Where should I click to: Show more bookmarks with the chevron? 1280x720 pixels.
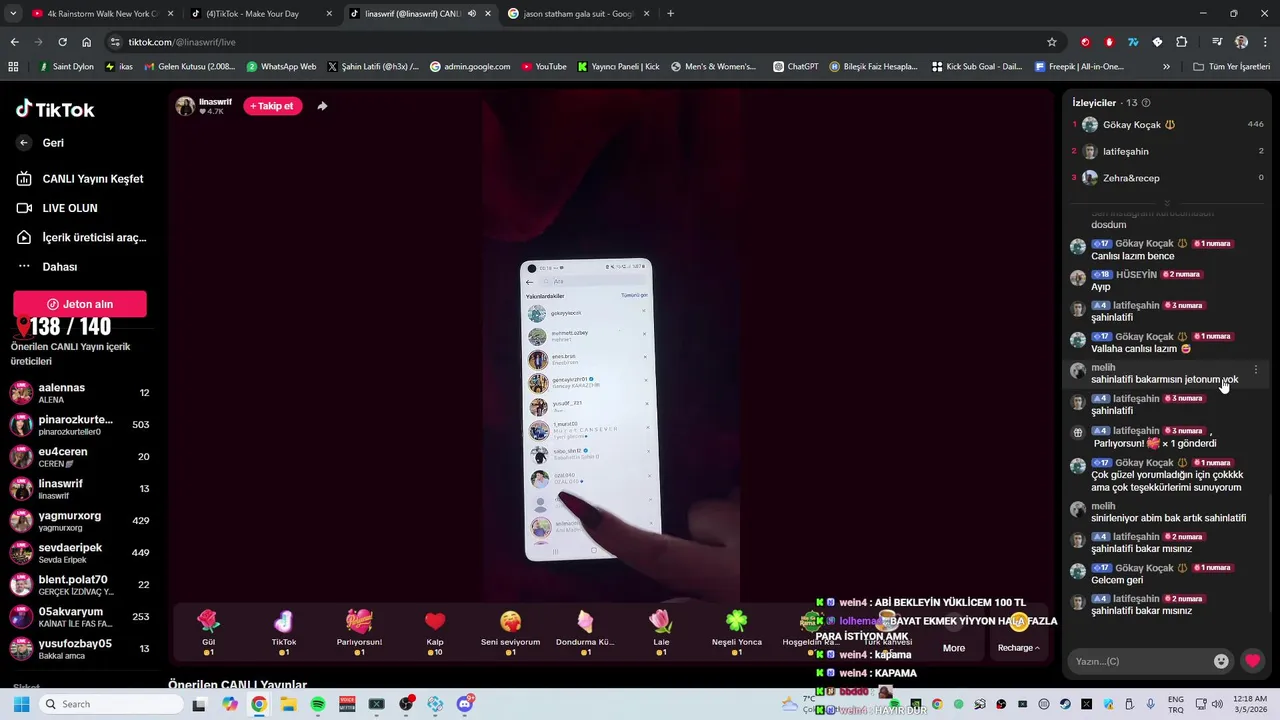(1166, 67)
